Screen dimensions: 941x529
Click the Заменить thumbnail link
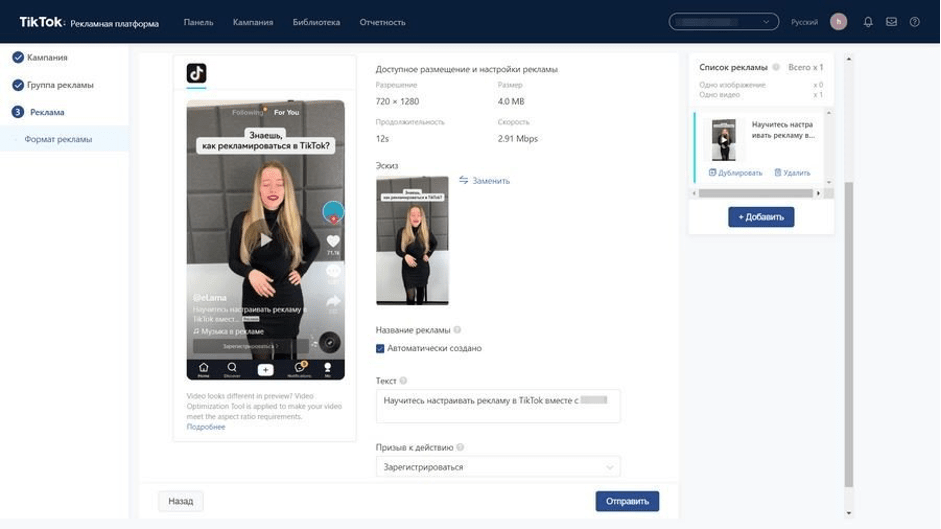point(485,181)
